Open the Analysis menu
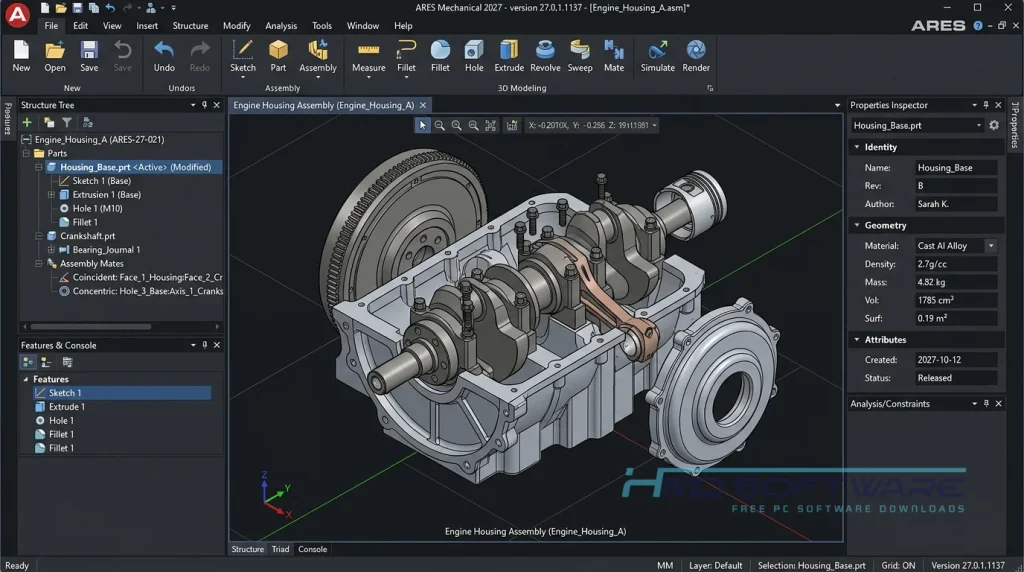Image resolution: width=1024 pixels, height=572 pixels. point(281,25)
